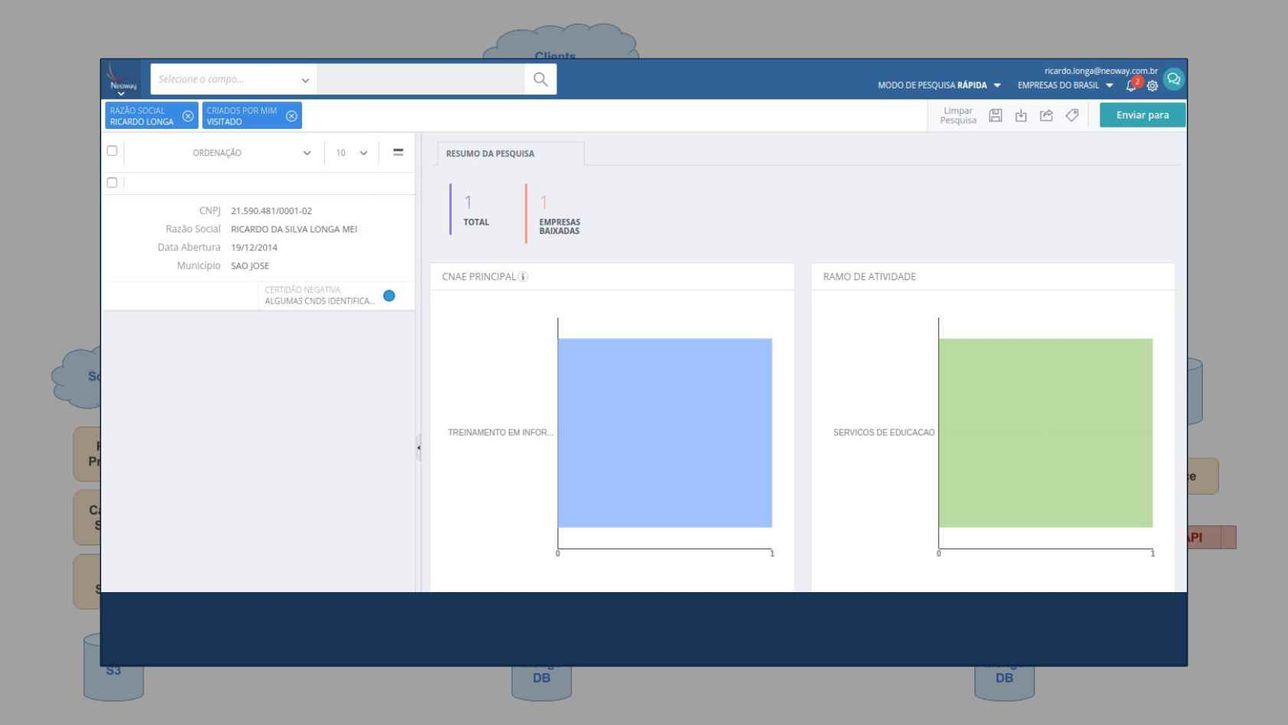Open the chat bubble icon
This screenshot has width=1288, height=725.
1174,79
